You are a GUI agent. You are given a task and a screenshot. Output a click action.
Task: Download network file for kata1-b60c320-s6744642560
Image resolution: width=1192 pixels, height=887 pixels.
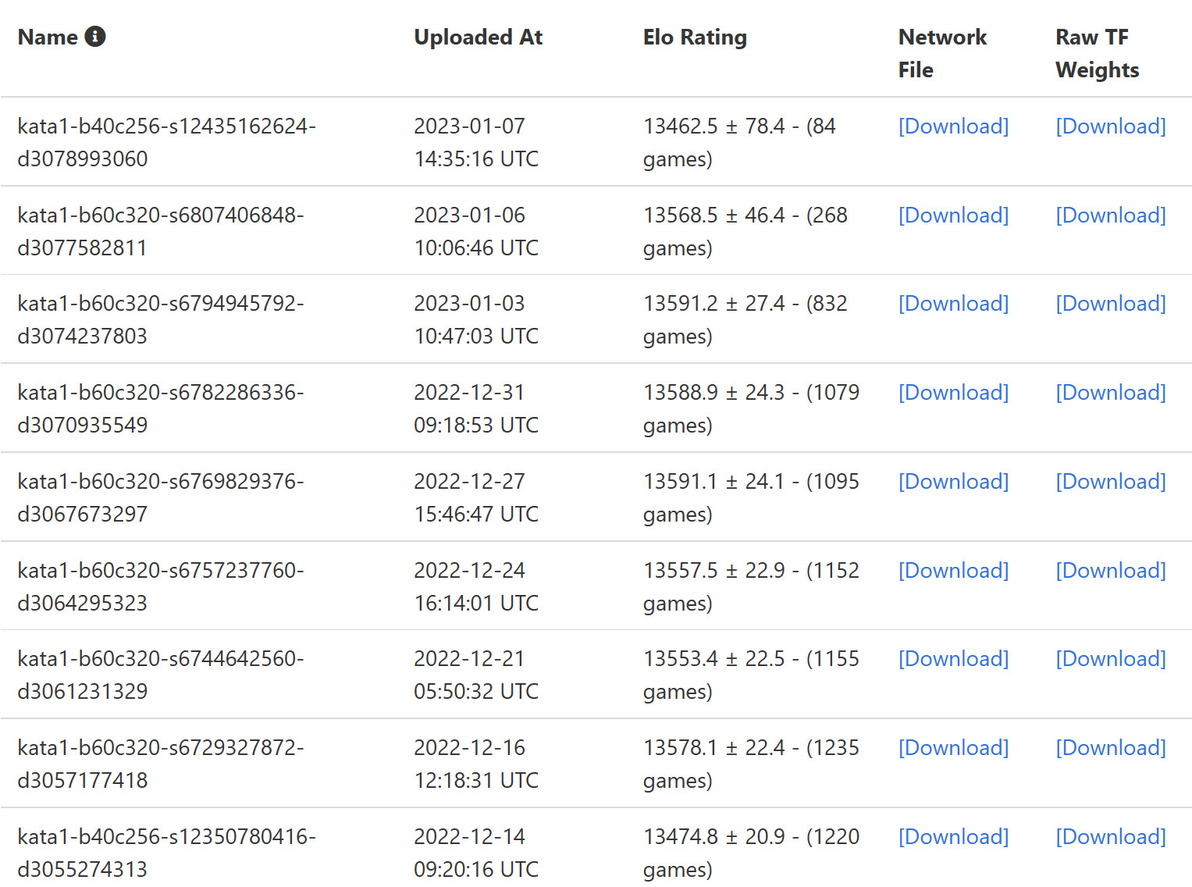[x=953, y=658]
